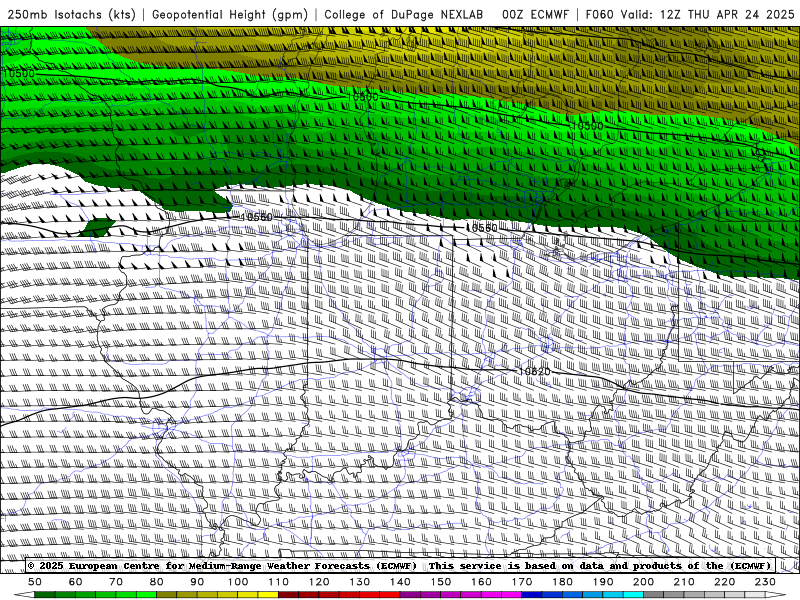Screen dimensions: 800x600
Task: Click the "70" value on the color scale
Action: tap(116, 582)
